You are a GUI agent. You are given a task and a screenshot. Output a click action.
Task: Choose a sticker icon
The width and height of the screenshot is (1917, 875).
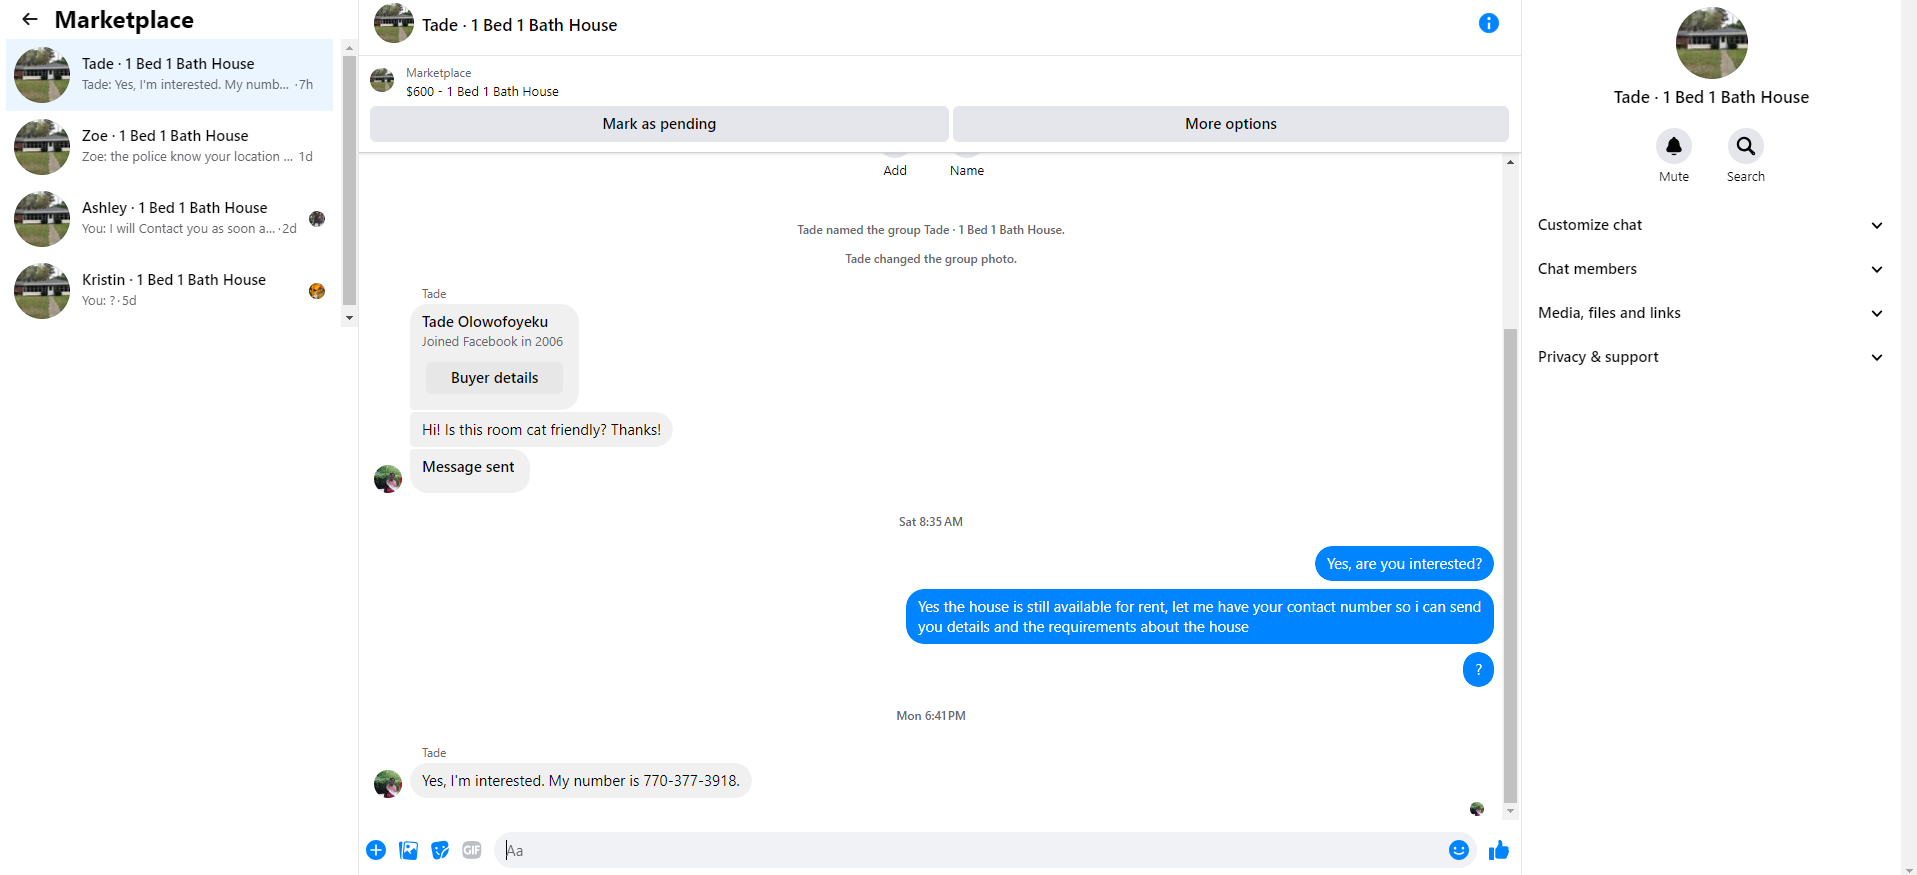(x=440, y=850)
